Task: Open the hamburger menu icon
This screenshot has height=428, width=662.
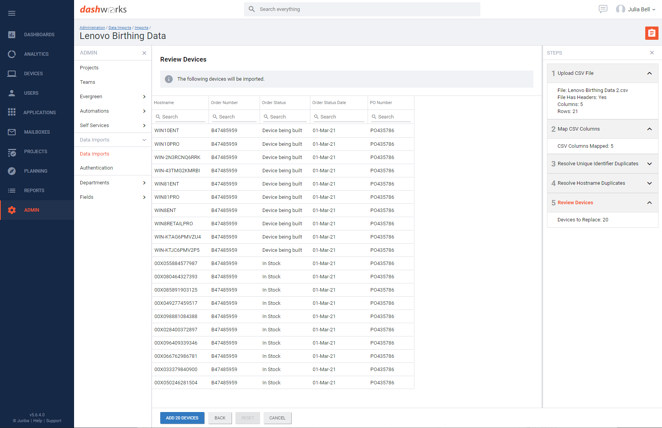Action: pyautogui.click(x=11, y=14)
